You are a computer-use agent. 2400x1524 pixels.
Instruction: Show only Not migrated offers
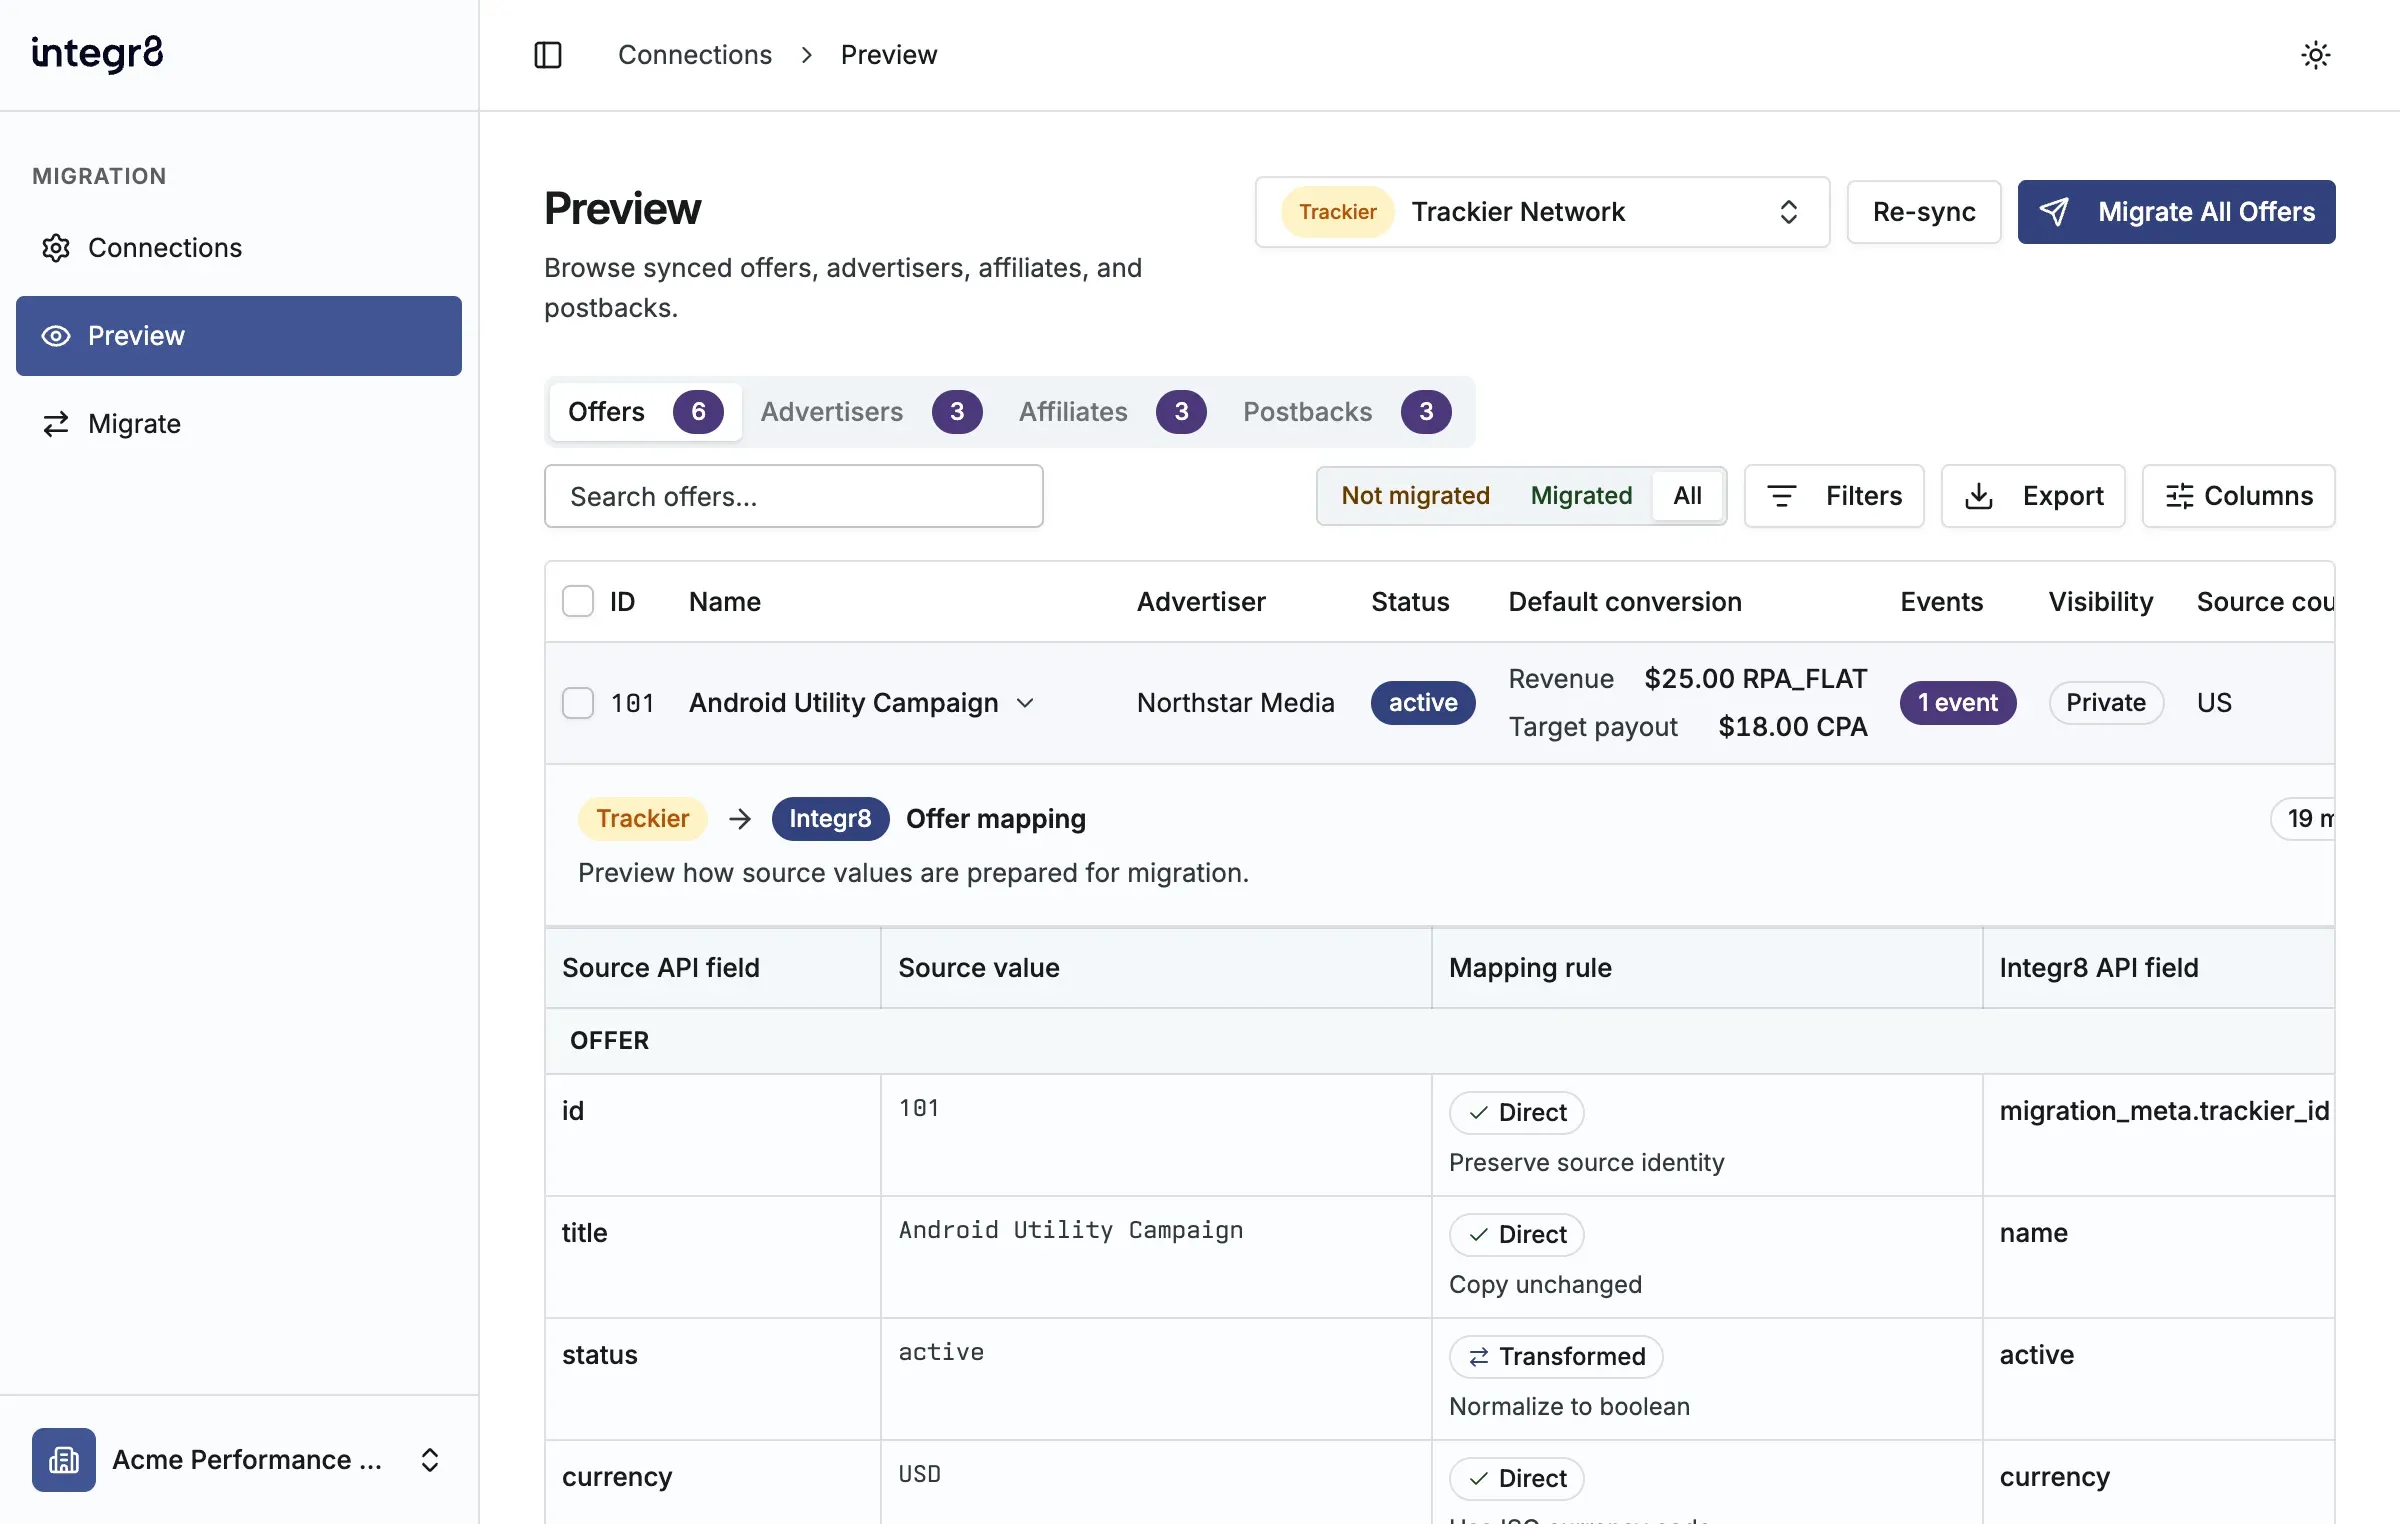point(1415,496)
